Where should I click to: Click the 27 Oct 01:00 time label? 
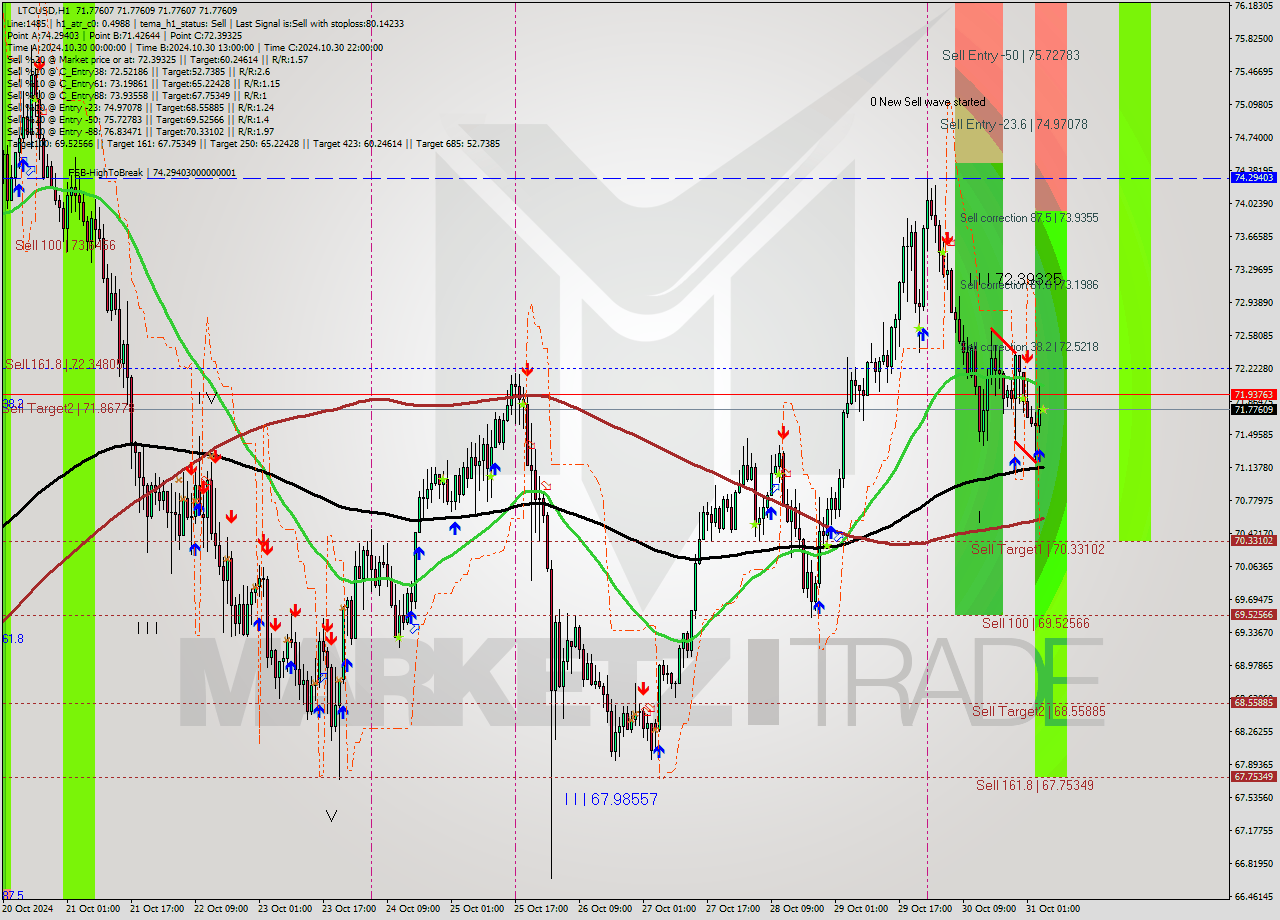669,909
